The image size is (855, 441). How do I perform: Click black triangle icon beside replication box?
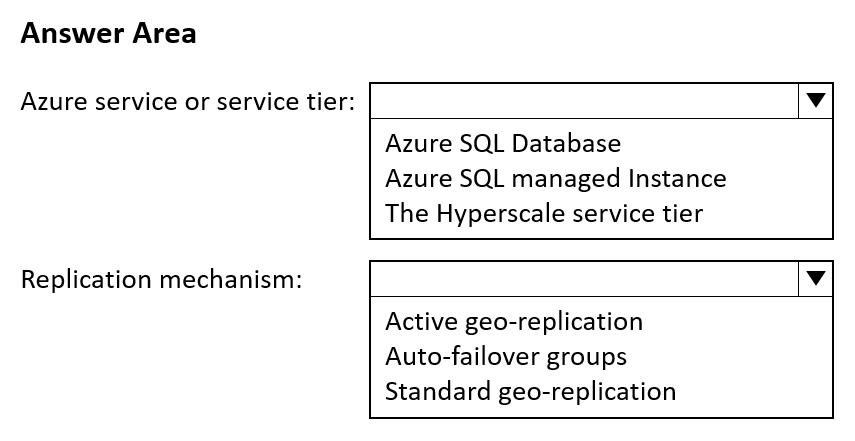[x=815, y=279]
